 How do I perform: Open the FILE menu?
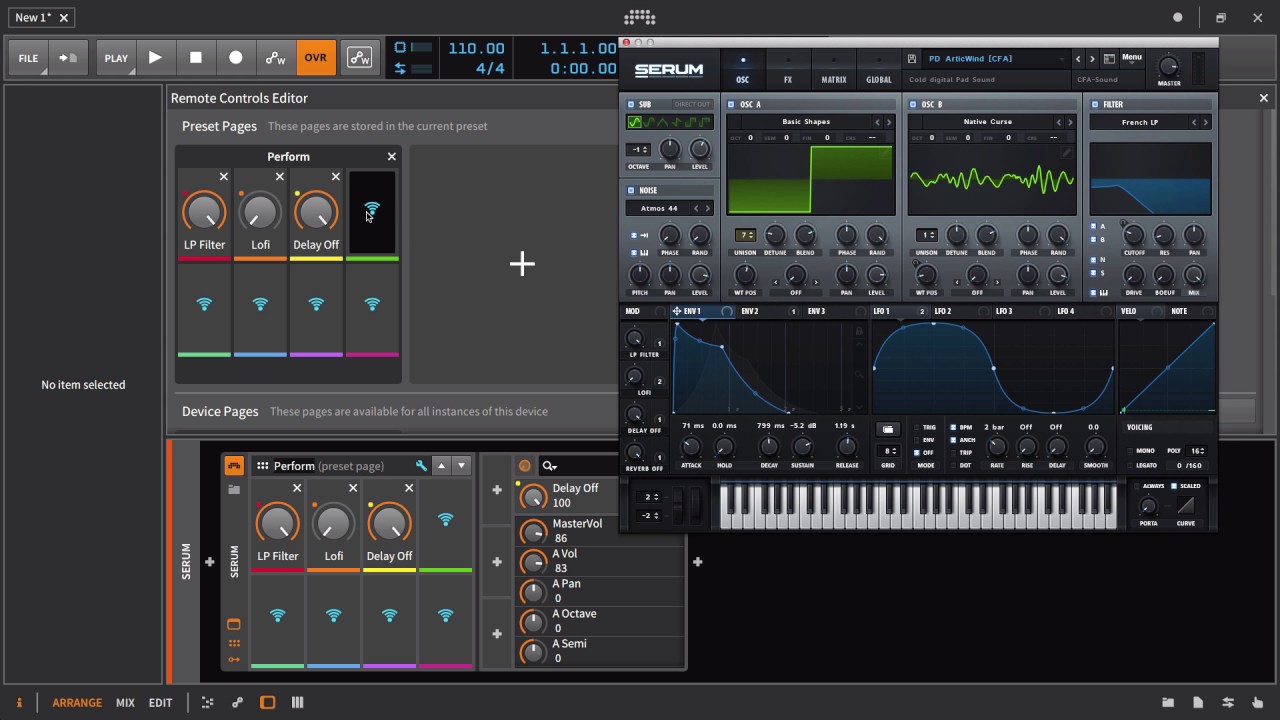click(x=28, y=58)
